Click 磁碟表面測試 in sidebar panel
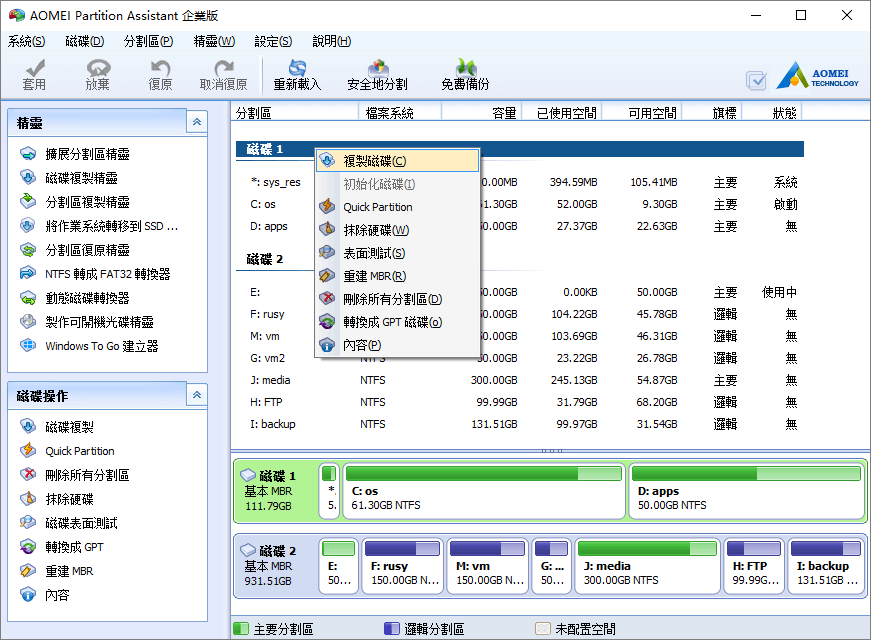The width and height of the screenshot is (871, 640). pyautogui.click(x=68, y=523)
